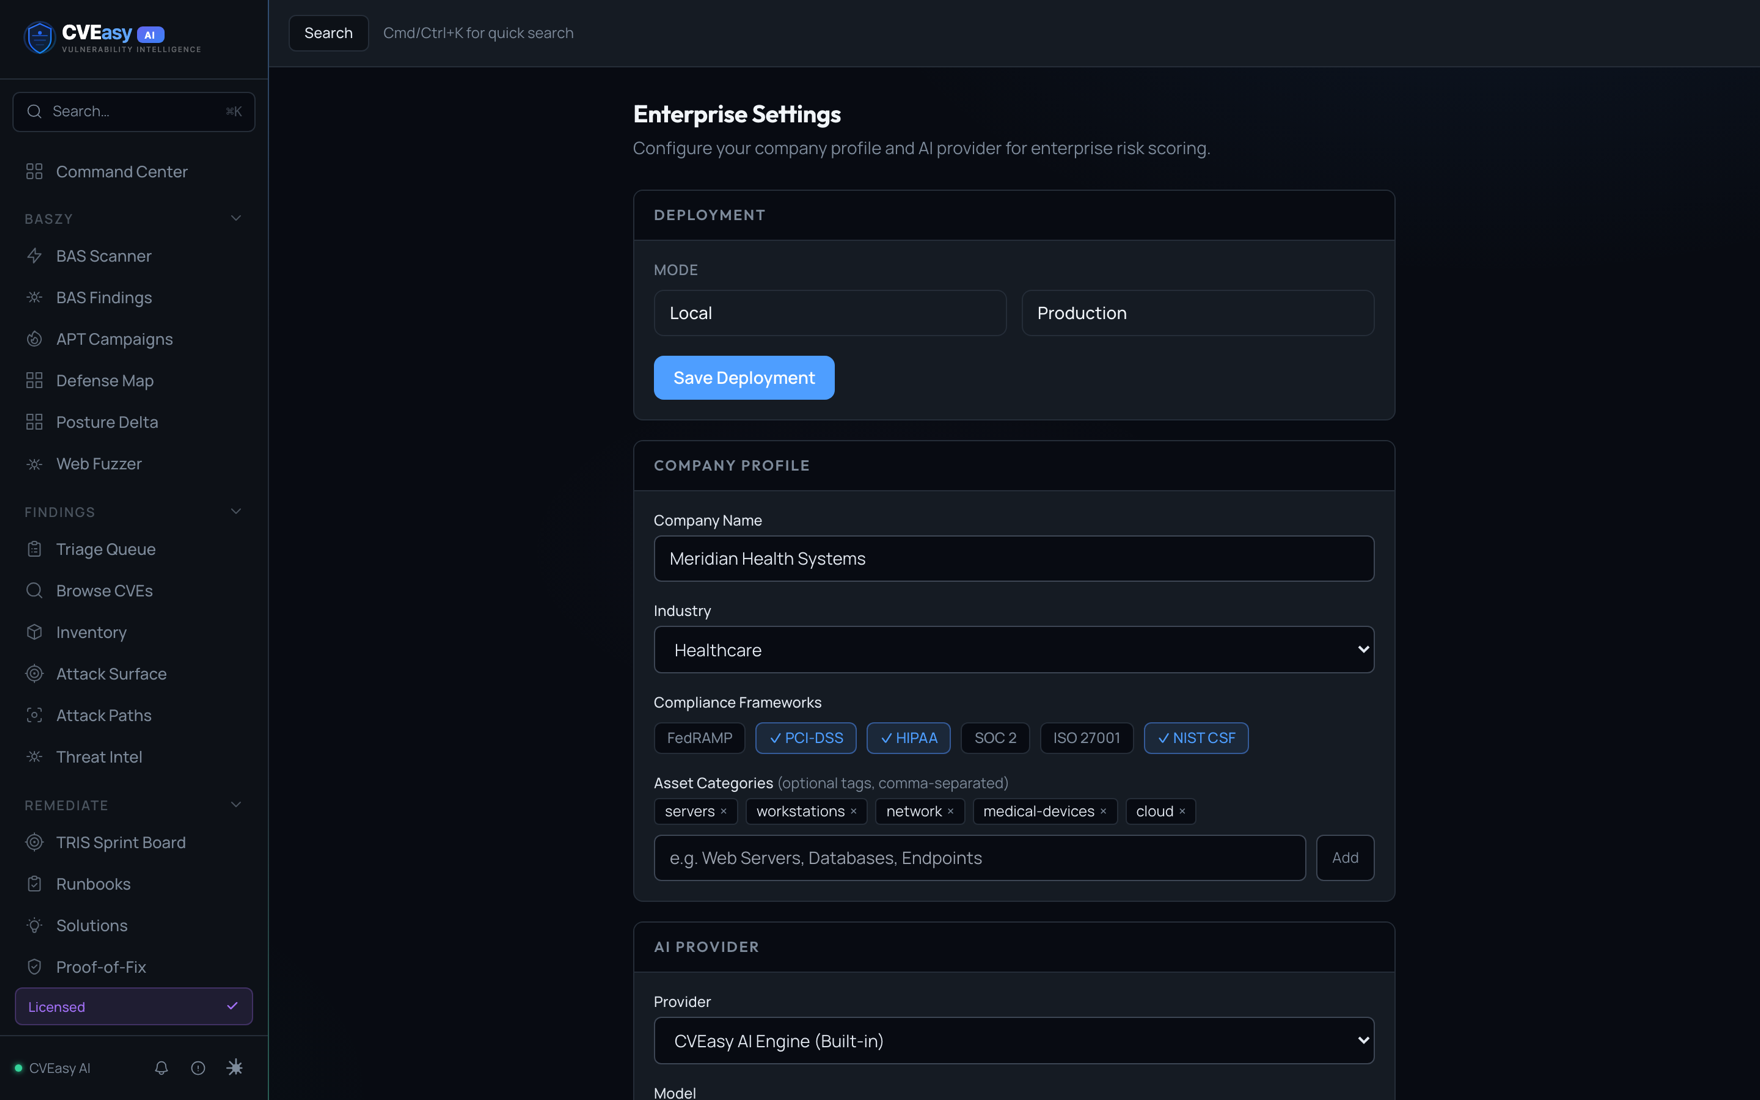Open notifications bell icon
The width and height of the screenshot is (1760, 1100).
(x=161, y=1068)
